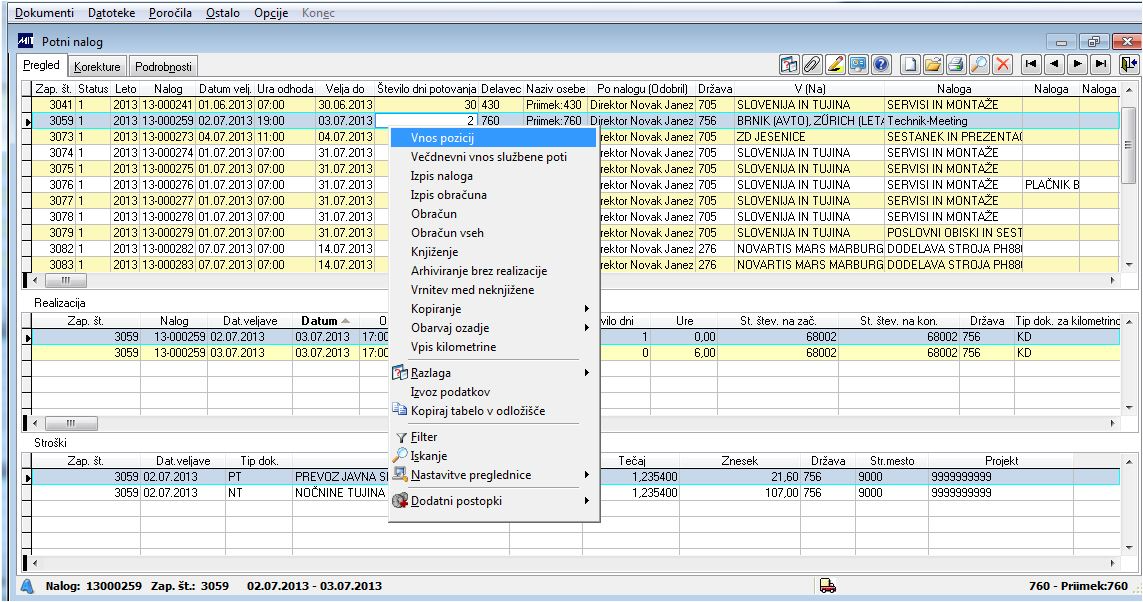1143x602 pixels.
Task: Jump to first record with navigation arrow
Action: tap(1030, 65)
